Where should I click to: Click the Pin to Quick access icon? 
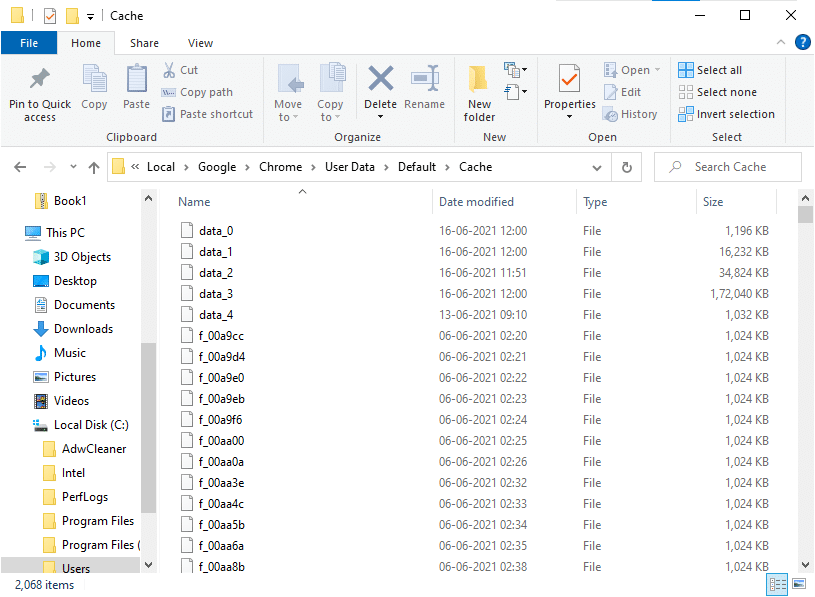(39, 90)
